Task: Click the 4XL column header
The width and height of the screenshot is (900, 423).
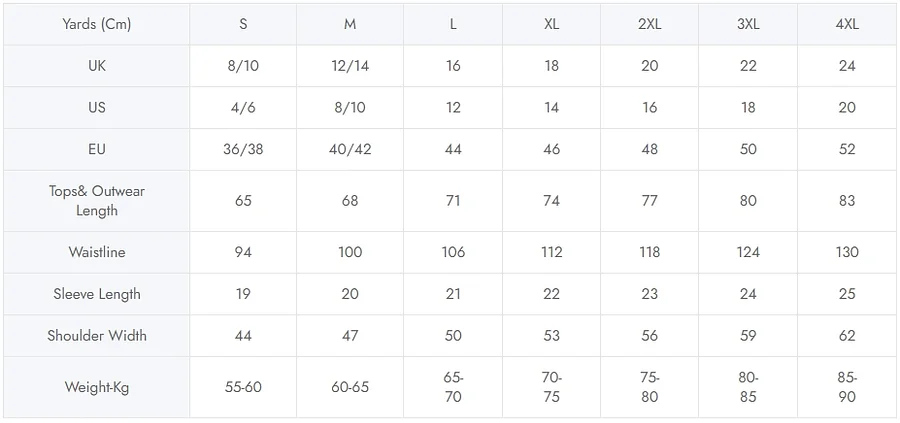Action: (847, 24)
